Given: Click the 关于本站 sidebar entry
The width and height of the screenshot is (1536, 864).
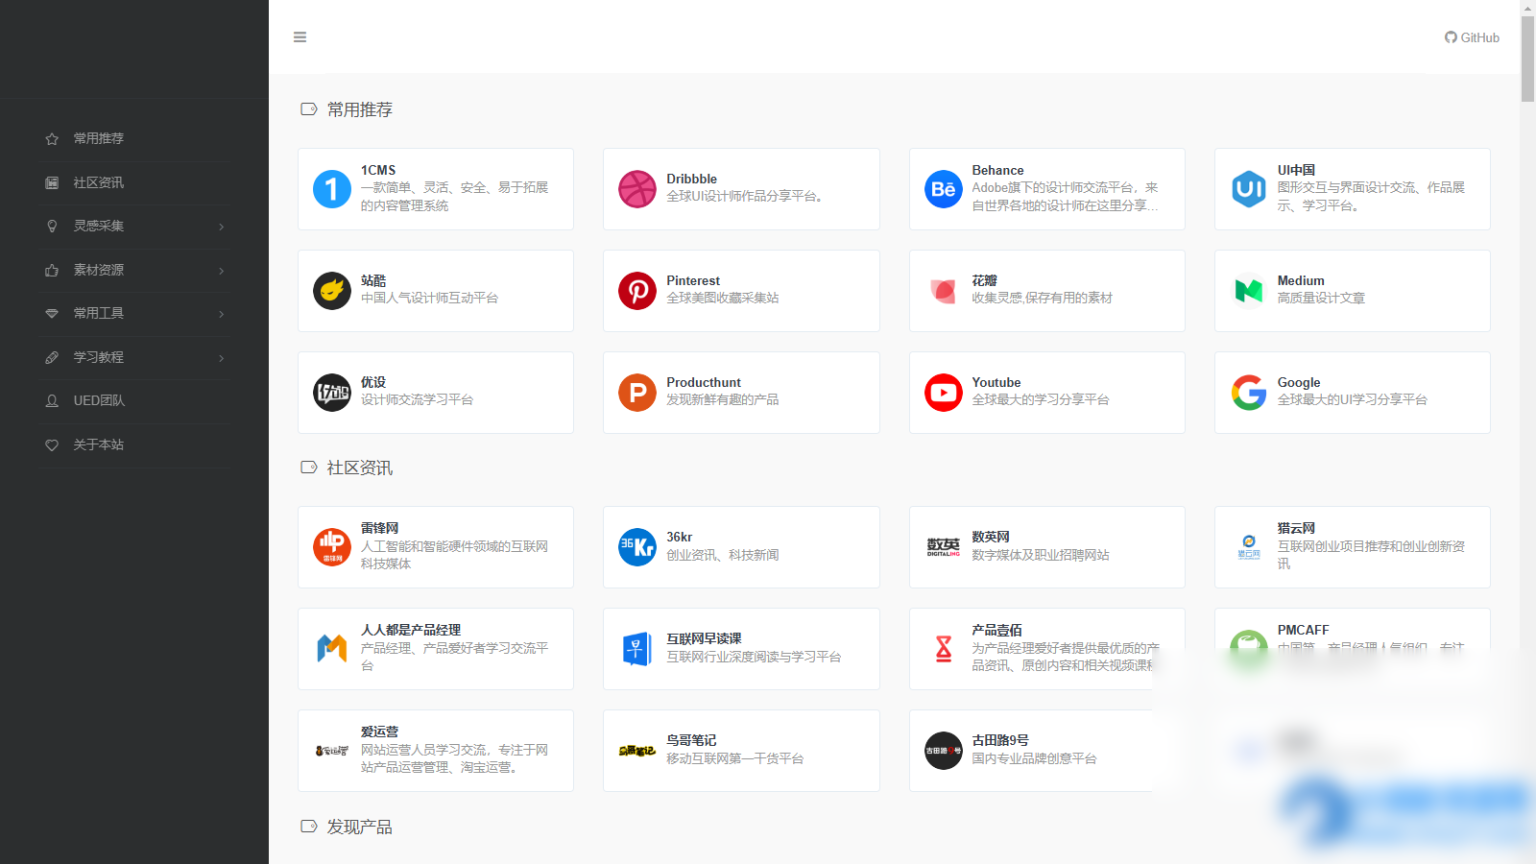Looking at the screenshot, I should pos(134,445).
